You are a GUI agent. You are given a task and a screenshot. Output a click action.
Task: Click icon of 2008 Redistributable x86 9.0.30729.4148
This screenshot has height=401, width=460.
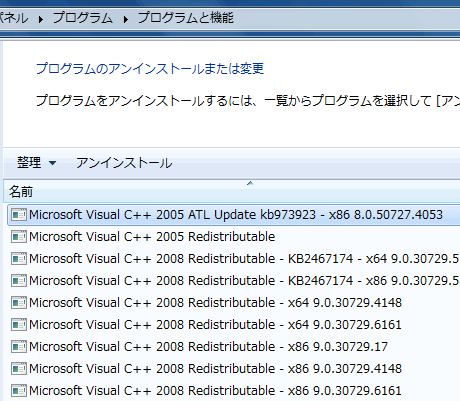point(19,369)
